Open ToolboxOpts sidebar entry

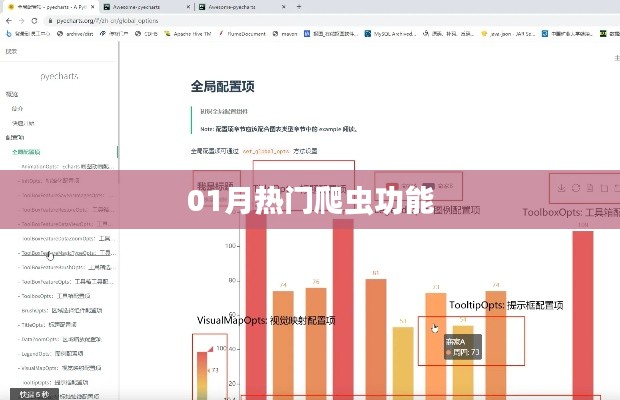click(x=54, y=296)
